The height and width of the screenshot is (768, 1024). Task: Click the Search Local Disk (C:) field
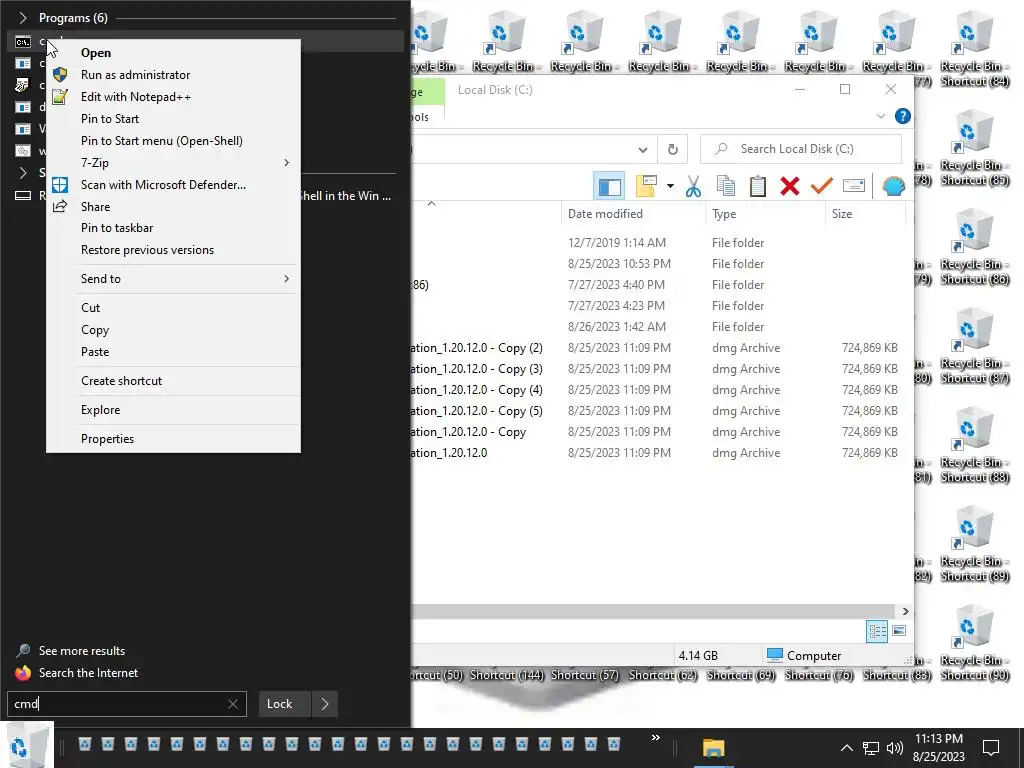801,149
